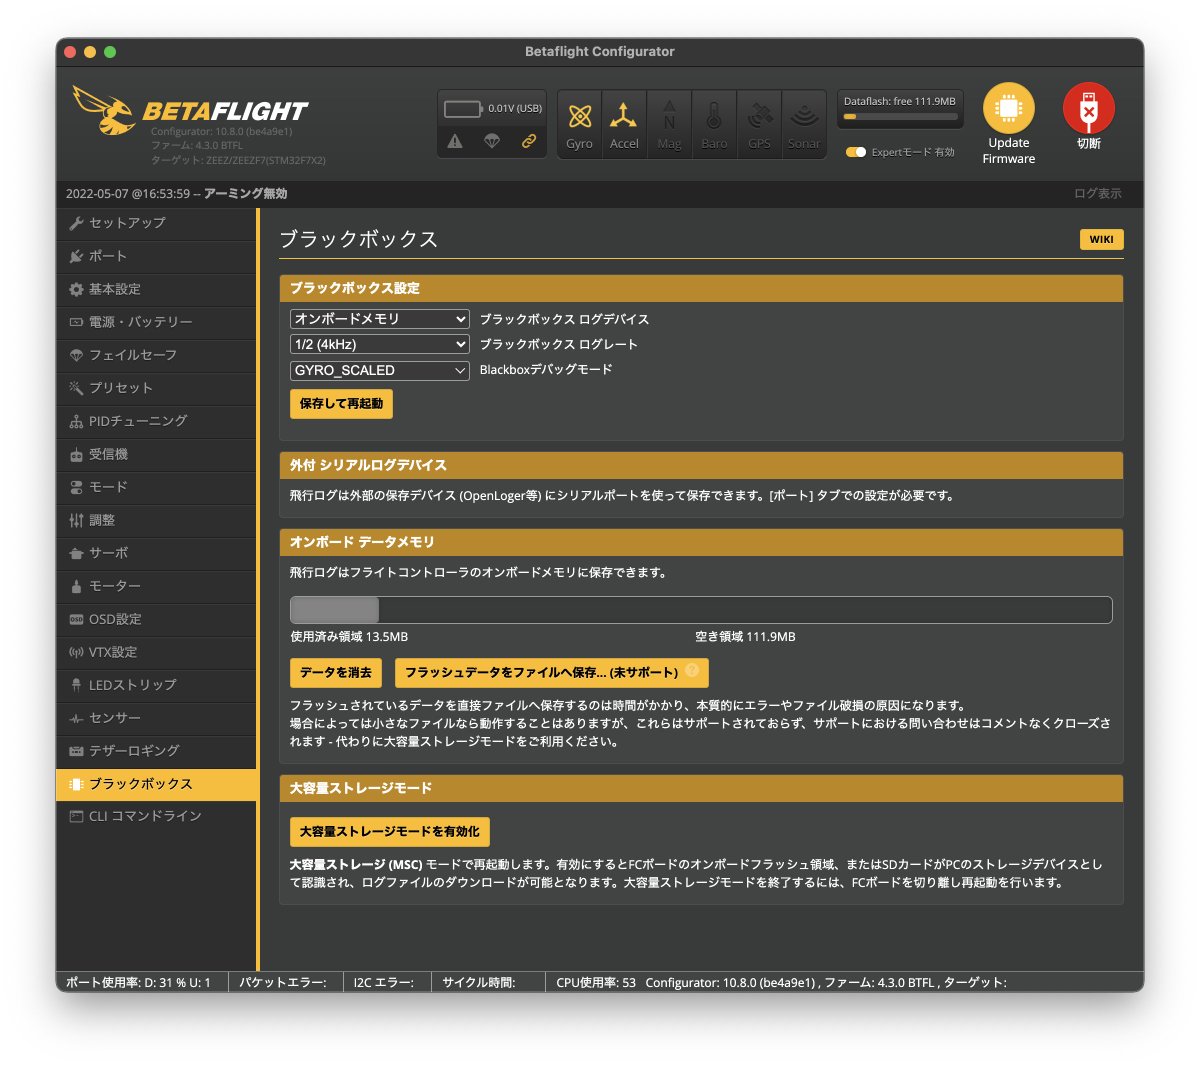Click the arming warning triangle icon
Image resolution: width=1200 pixels, height=1066 pixels.
point(455,141)
